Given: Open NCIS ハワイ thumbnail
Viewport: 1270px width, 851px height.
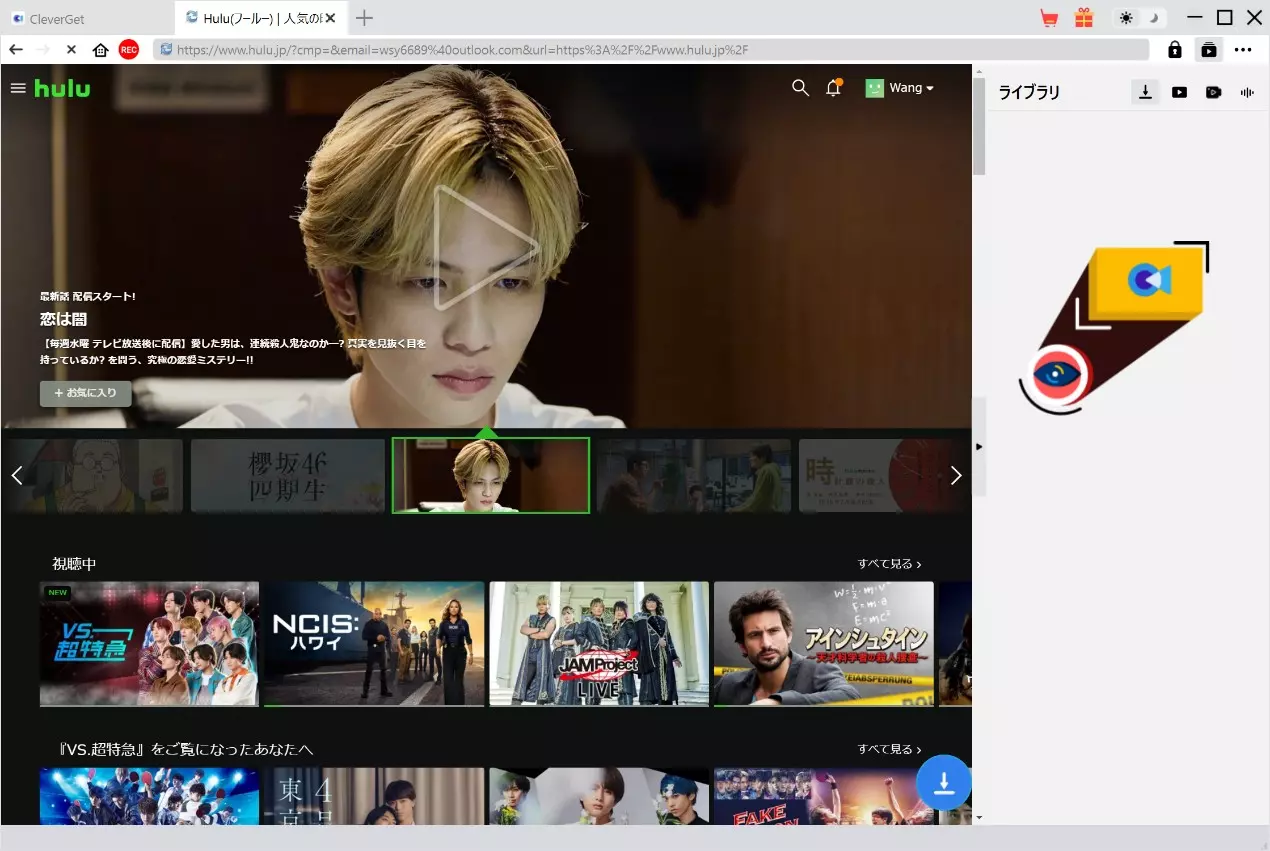Looking at the screenshot, I should [x=374, y=644].
